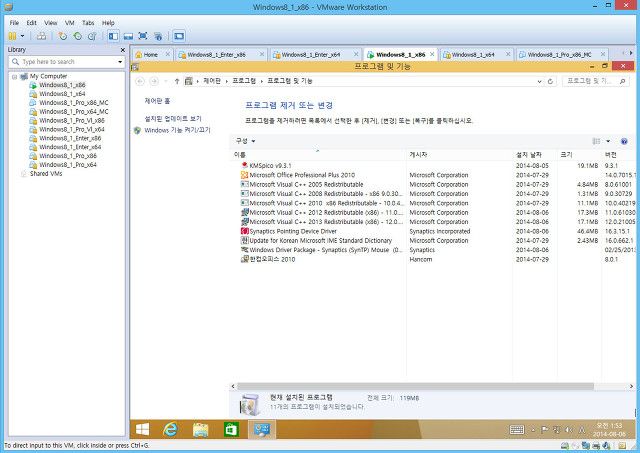The width and height of the screenshot is (640, 453).
Task: Take a snapshot of this virtual machine
Action: pos(62,36)
